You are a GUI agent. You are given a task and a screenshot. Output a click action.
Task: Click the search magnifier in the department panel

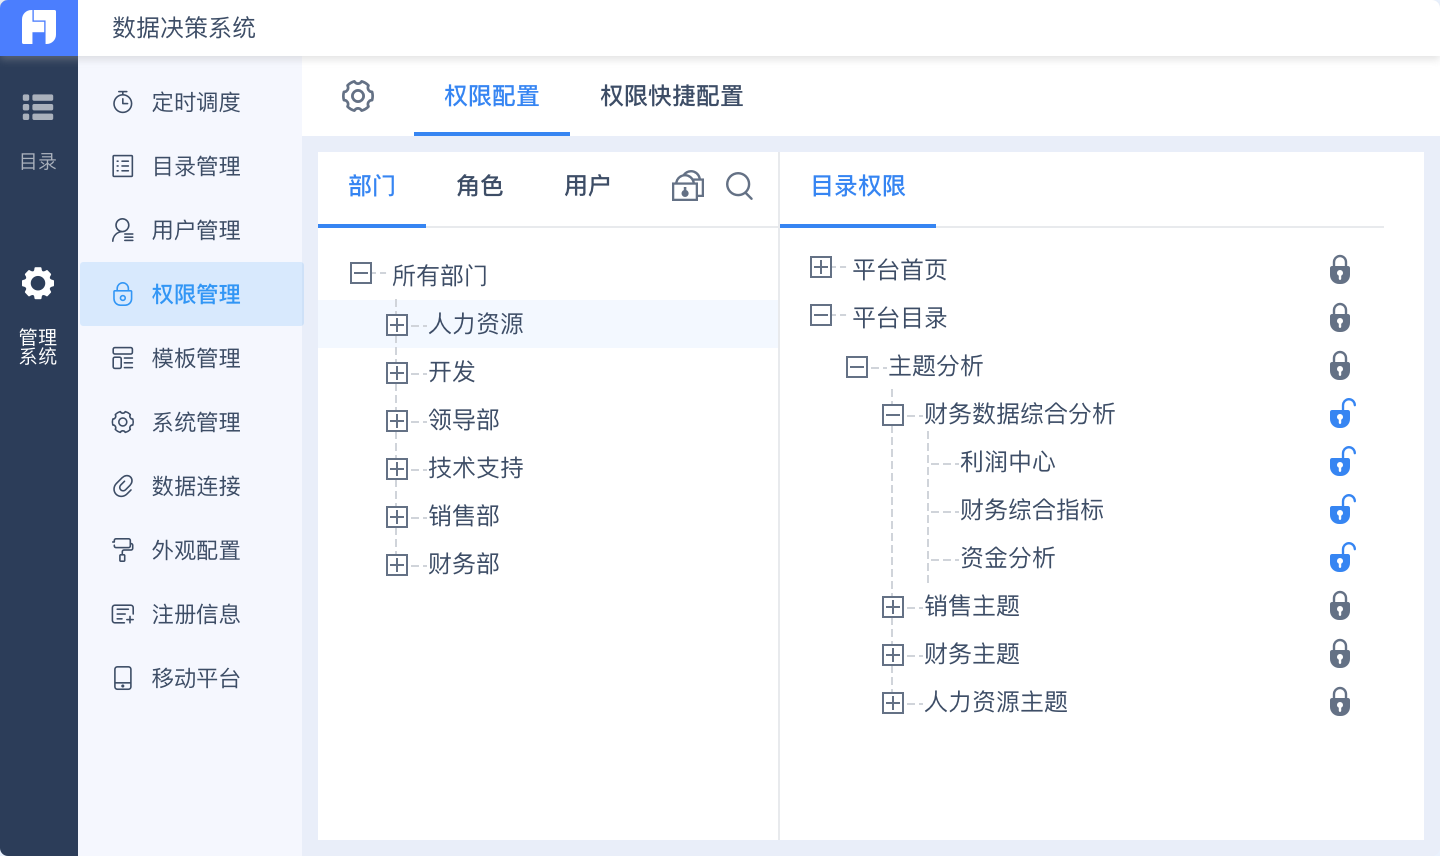pyautogui.click(x=740, y=187)
